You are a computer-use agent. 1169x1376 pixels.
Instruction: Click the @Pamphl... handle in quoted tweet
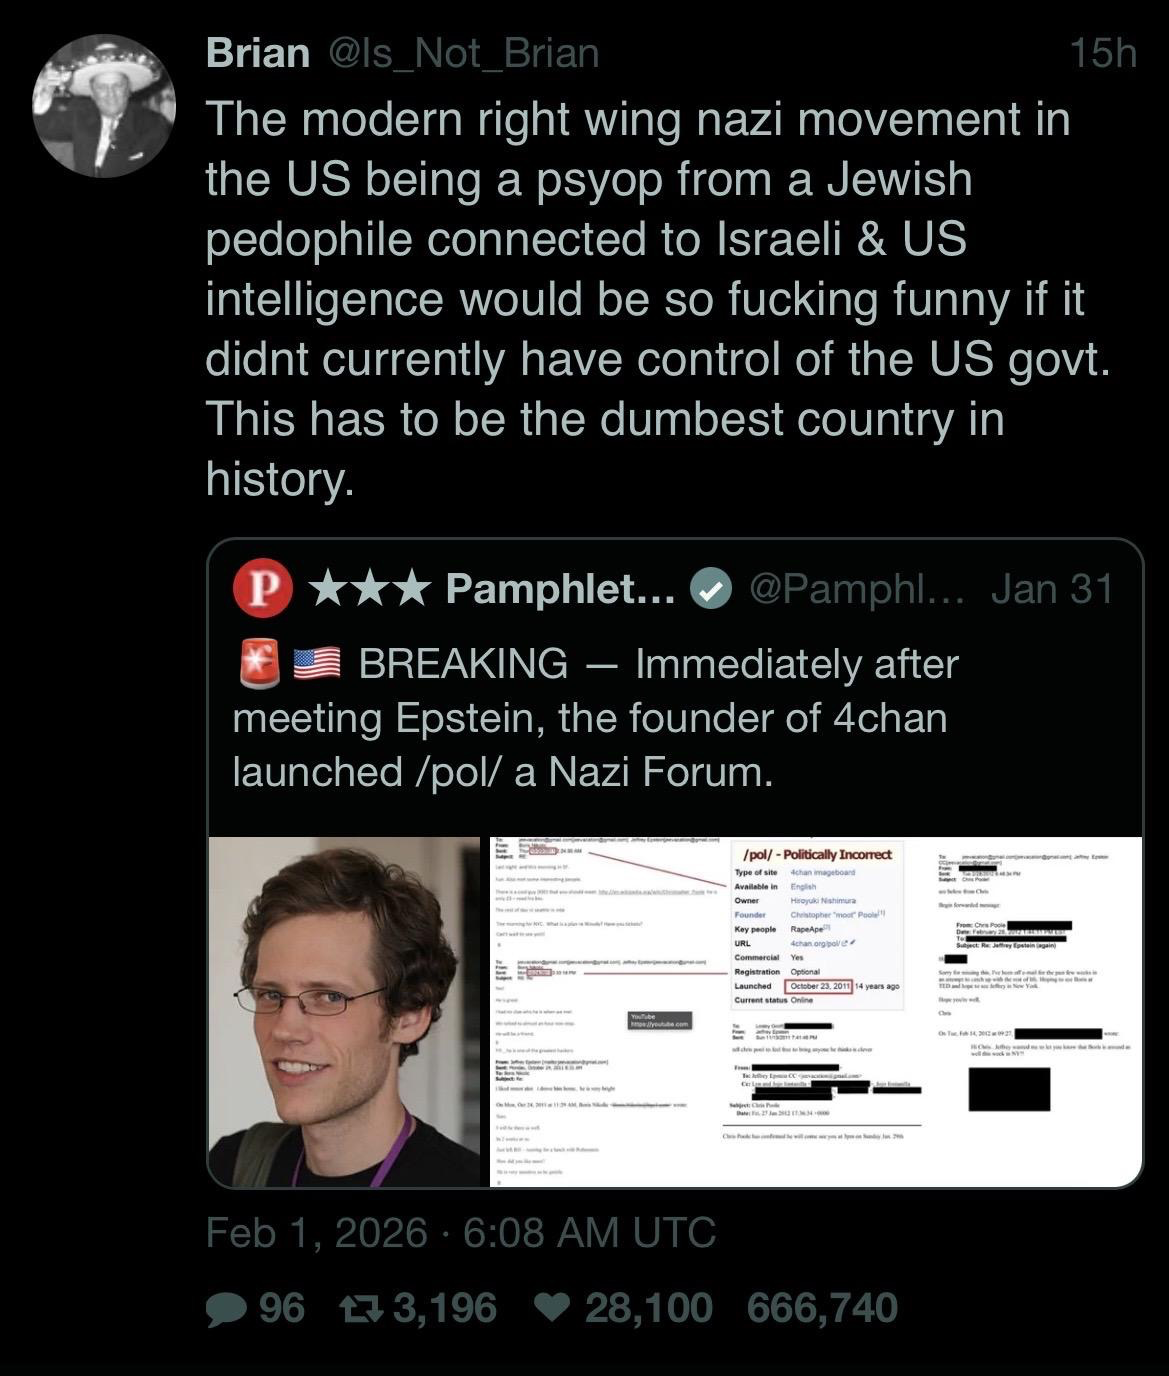click(855, 589)
